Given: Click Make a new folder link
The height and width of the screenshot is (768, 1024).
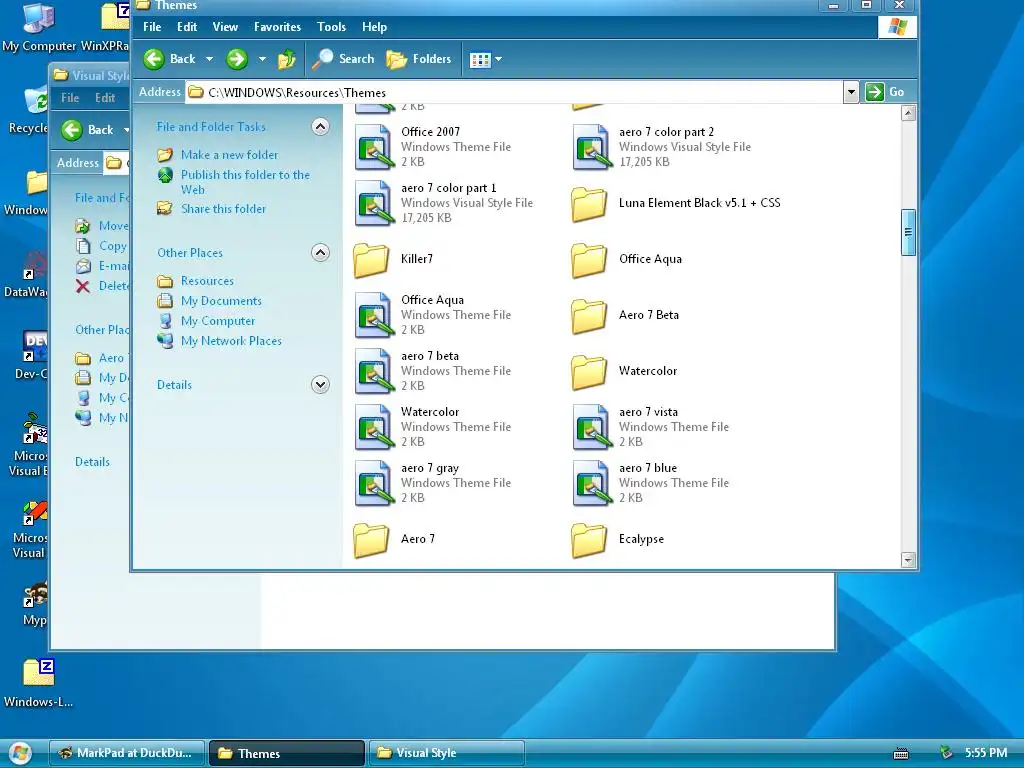Looking at the screenshot, I should [x=229, y=155].
